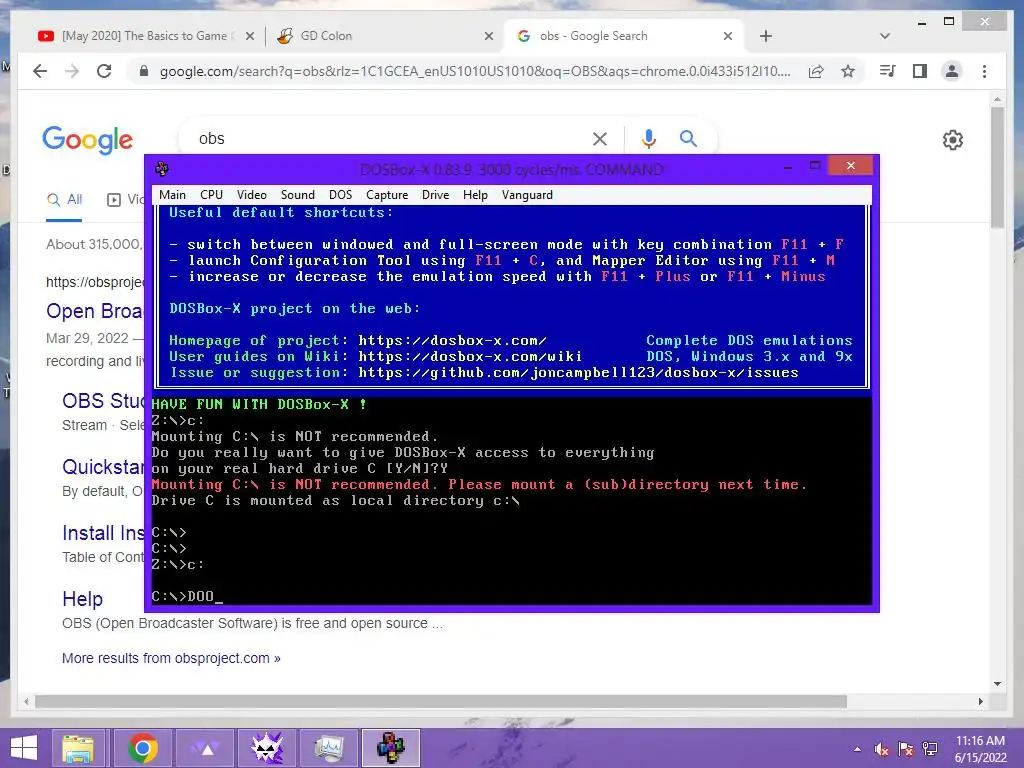The height and width of the screenshot is (768, 1024).
Task: Click the Google search box with obs
Action: pos(385,138)
